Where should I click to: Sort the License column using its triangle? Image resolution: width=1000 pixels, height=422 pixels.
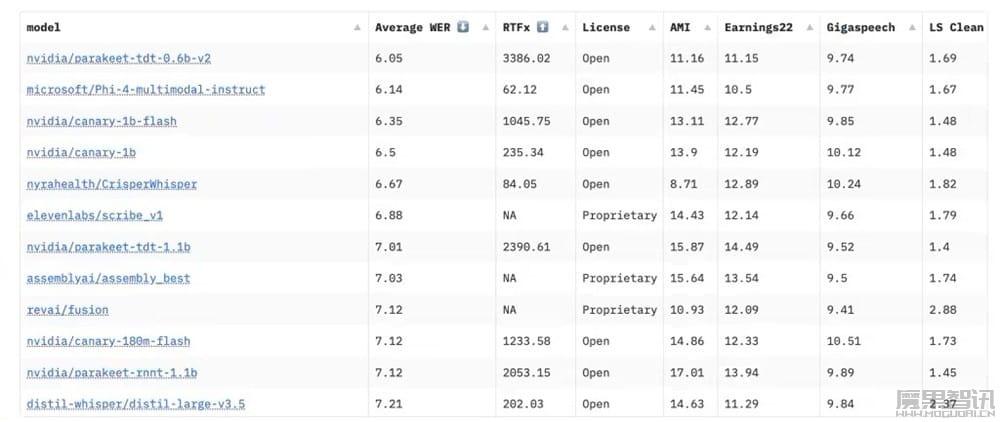[652, 27]
